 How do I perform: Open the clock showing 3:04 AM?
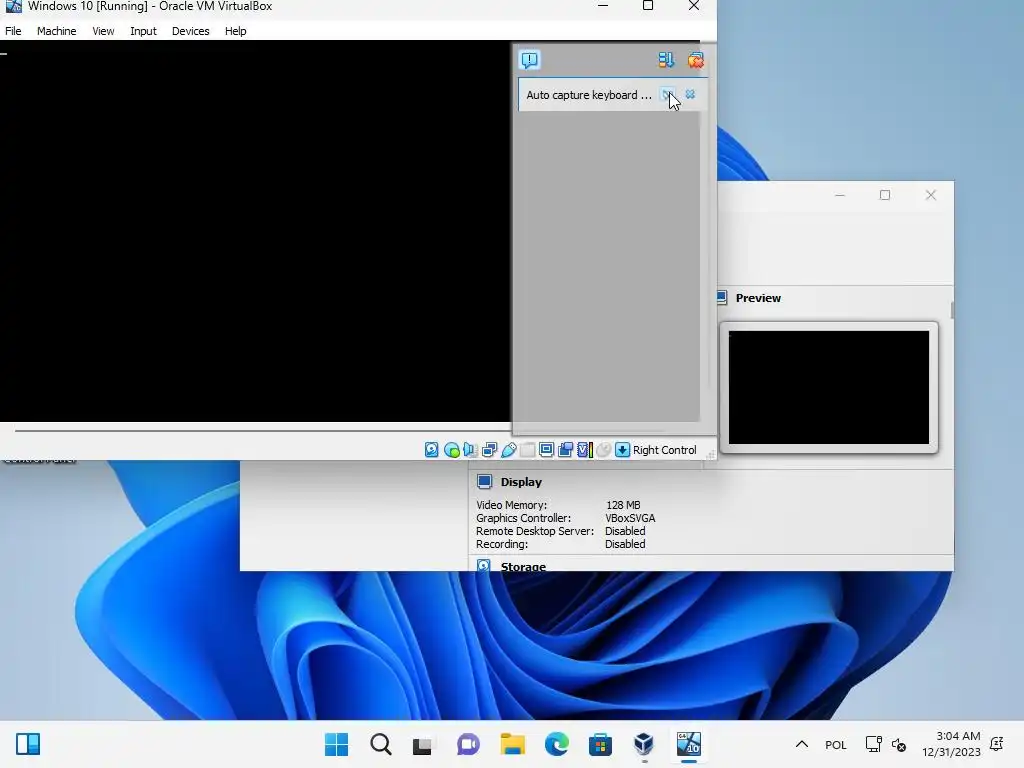[x=951, y=744]
